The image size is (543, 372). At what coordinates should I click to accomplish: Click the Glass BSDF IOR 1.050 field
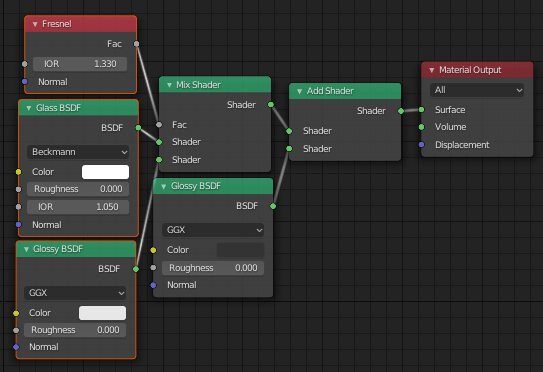click(78, 207)
